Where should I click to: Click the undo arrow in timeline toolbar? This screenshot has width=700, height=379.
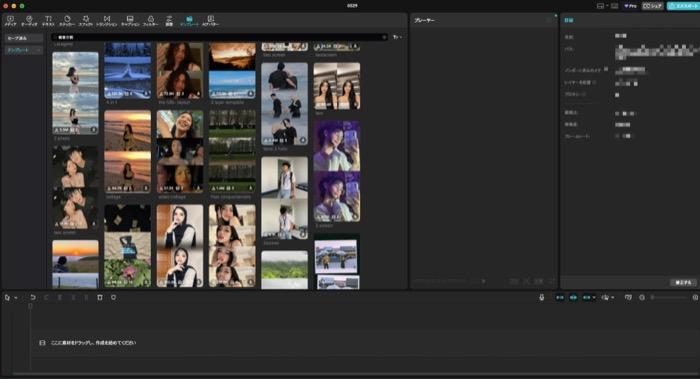click(33, 297)
